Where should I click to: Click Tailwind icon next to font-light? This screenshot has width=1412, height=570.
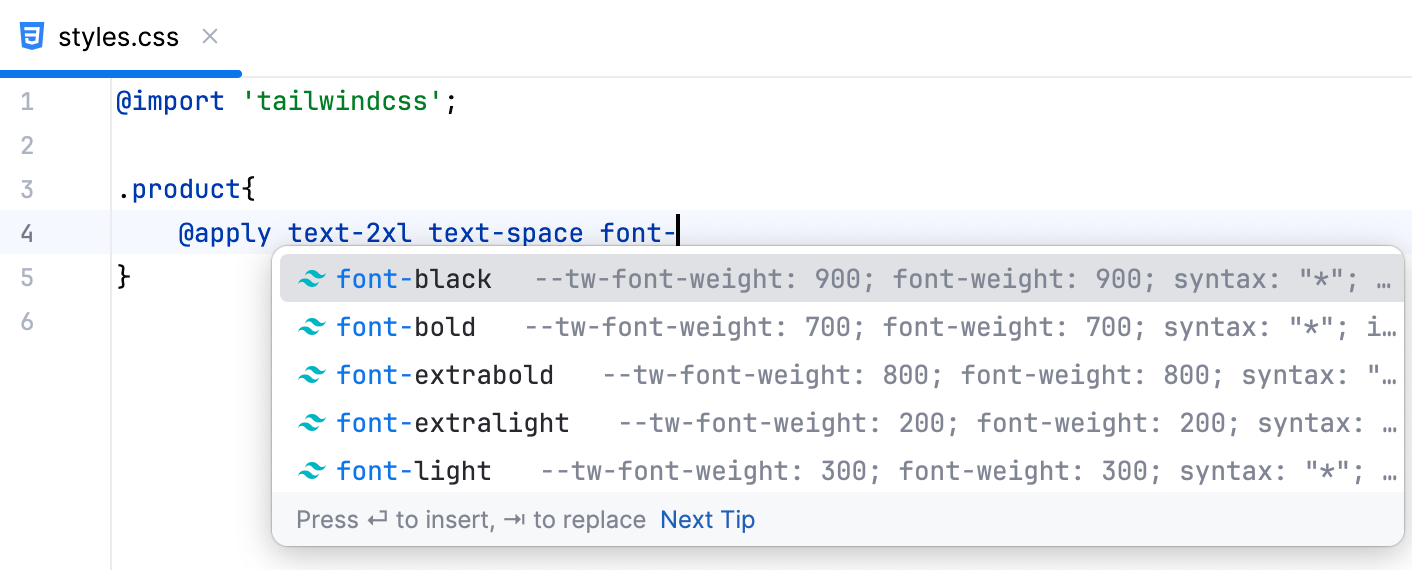tap(312, 471)
